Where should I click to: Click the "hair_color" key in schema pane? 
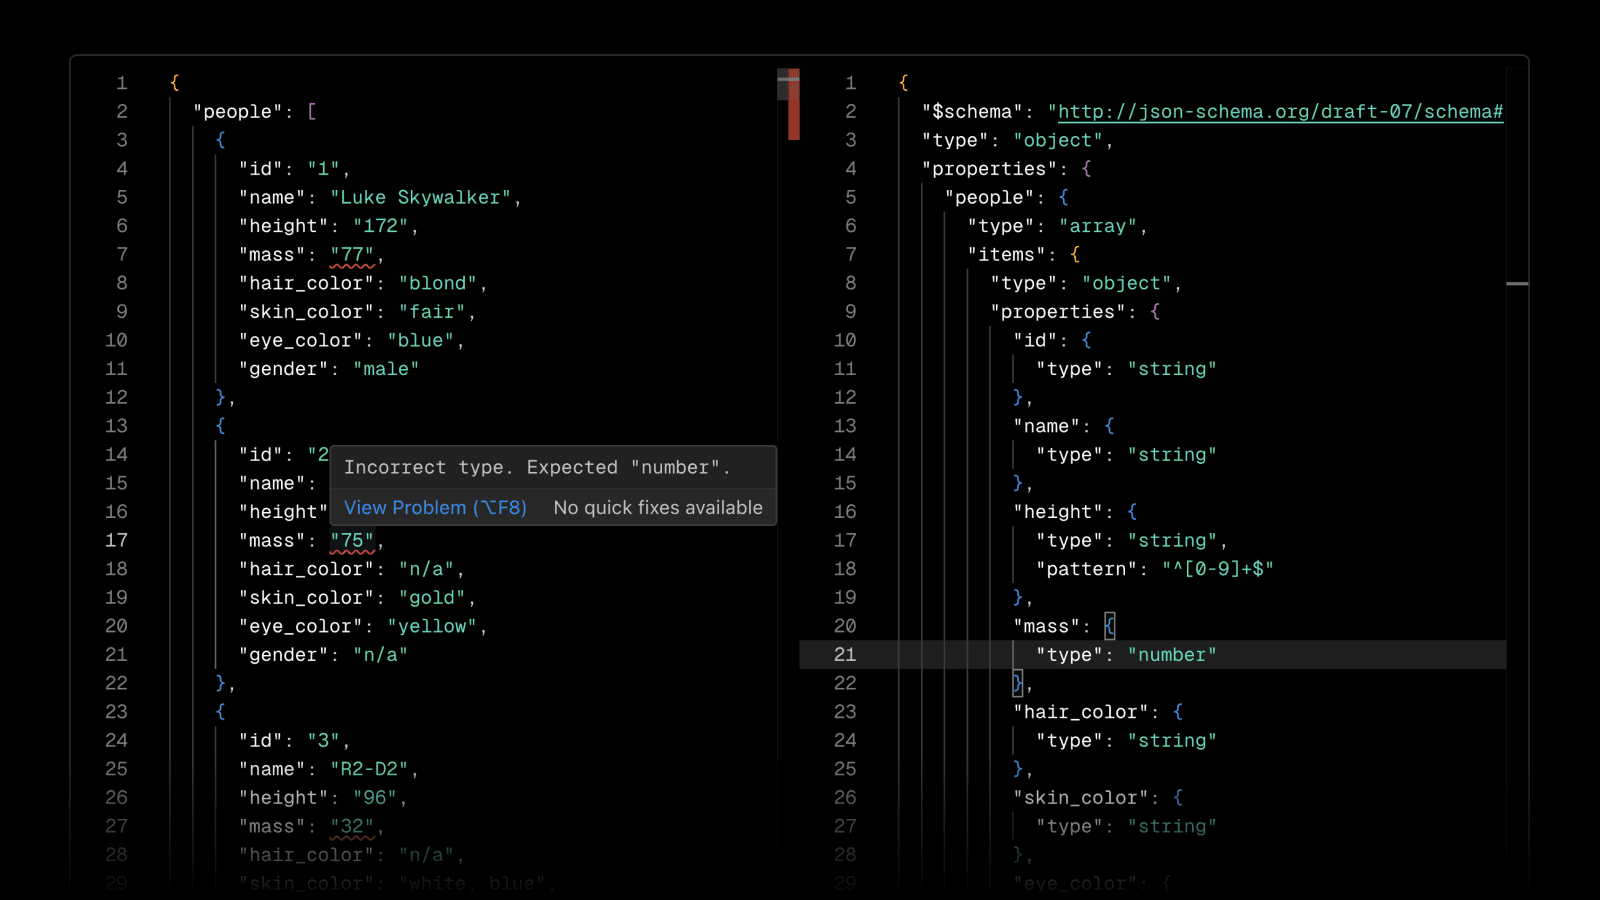point(1080,713)
